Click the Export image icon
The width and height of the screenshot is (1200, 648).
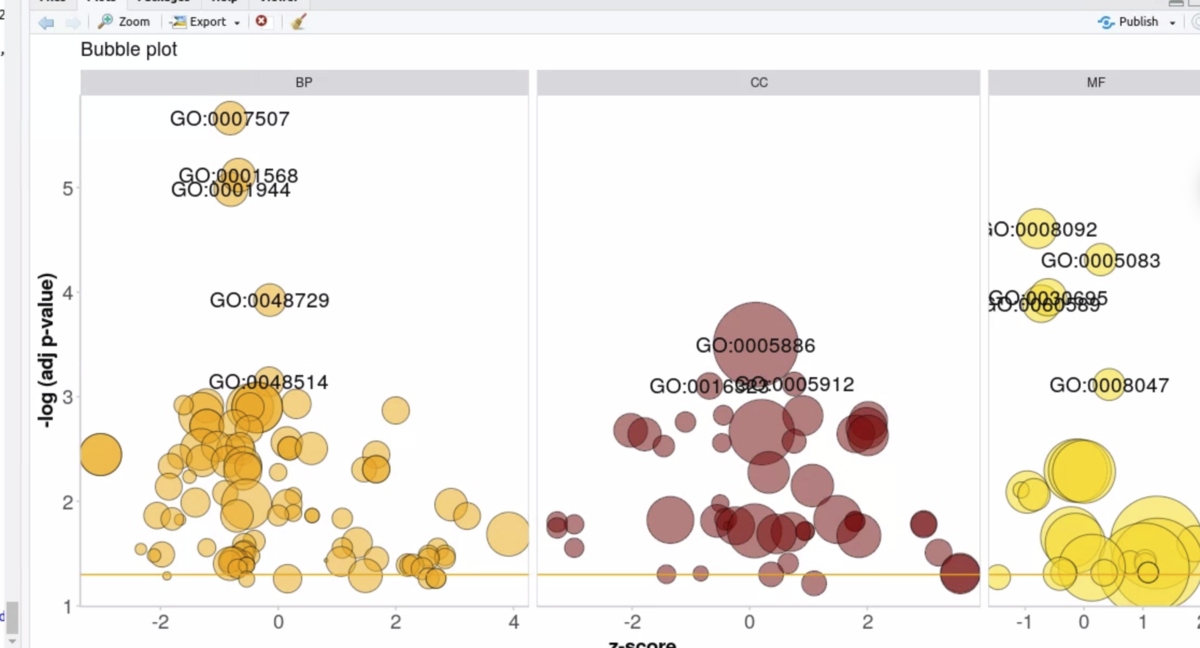[x=179, y=21]
